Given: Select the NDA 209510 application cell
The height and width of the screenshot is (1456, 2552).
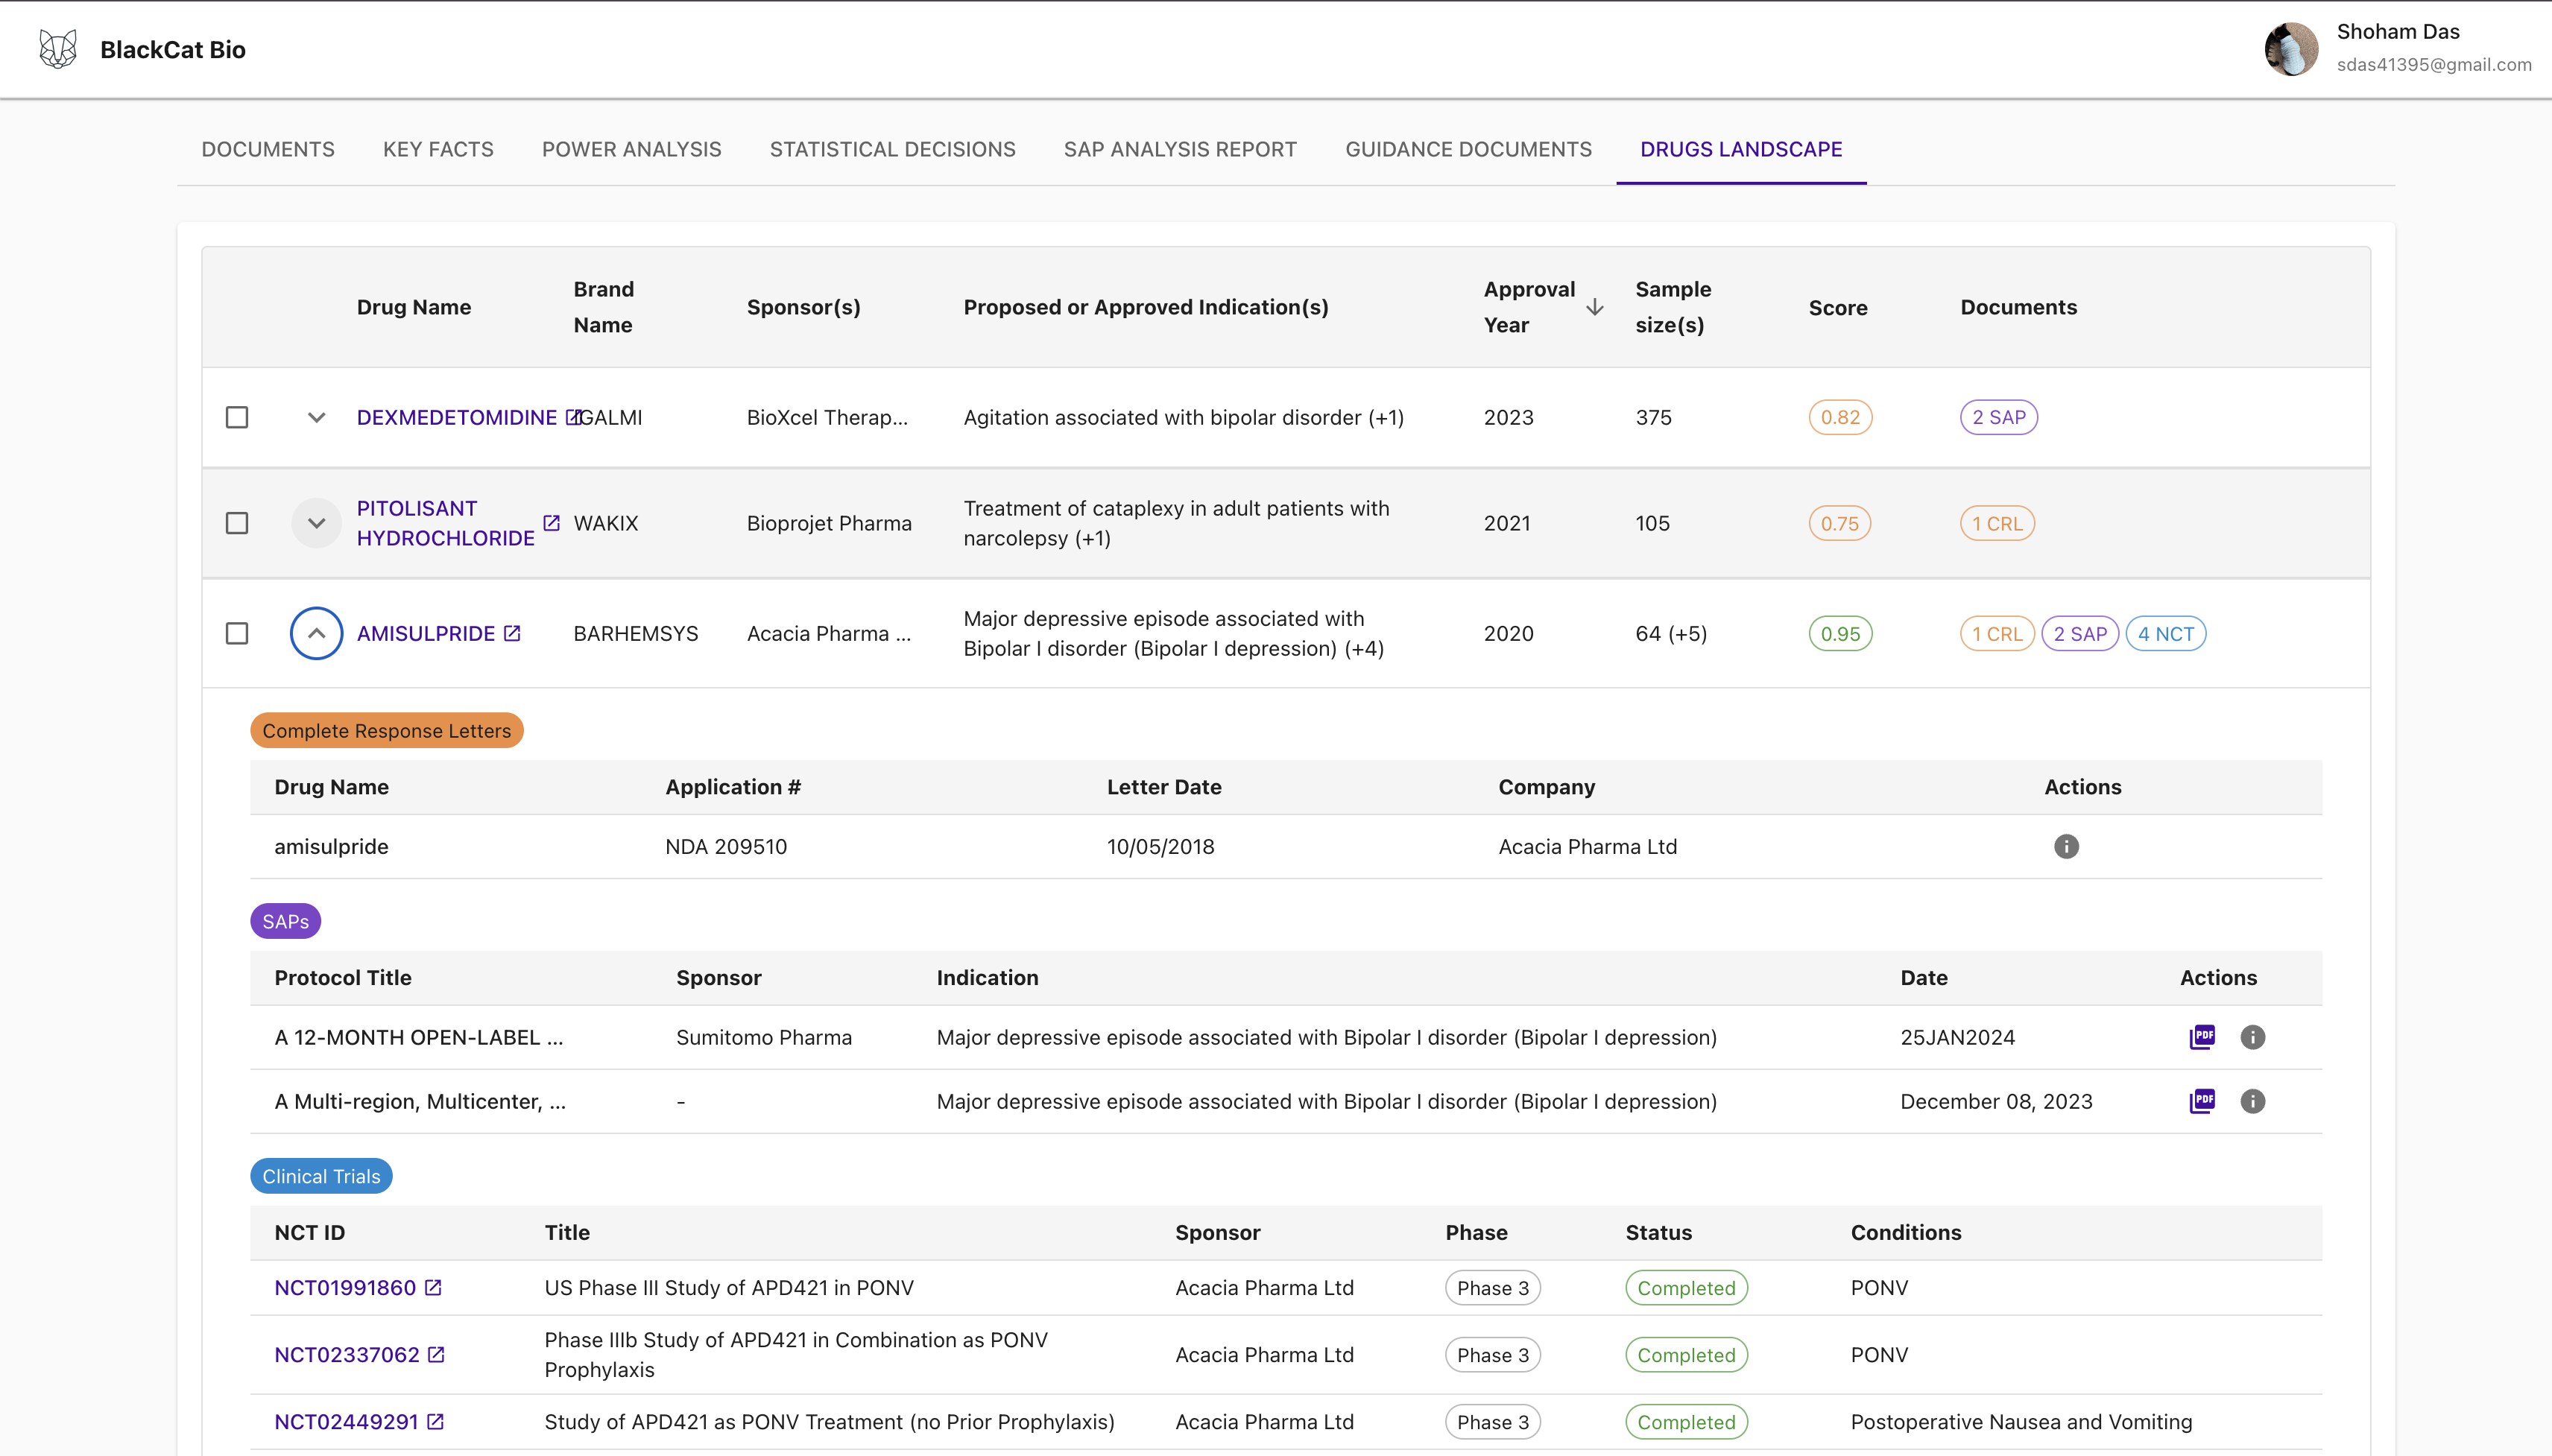Looking at the screenshot, I should click(726, 846).
